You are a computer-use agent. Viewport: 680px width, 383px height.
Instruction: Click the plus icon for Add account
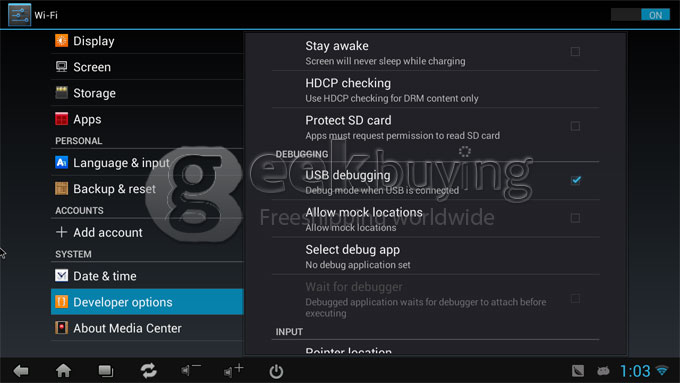[61, 232]
